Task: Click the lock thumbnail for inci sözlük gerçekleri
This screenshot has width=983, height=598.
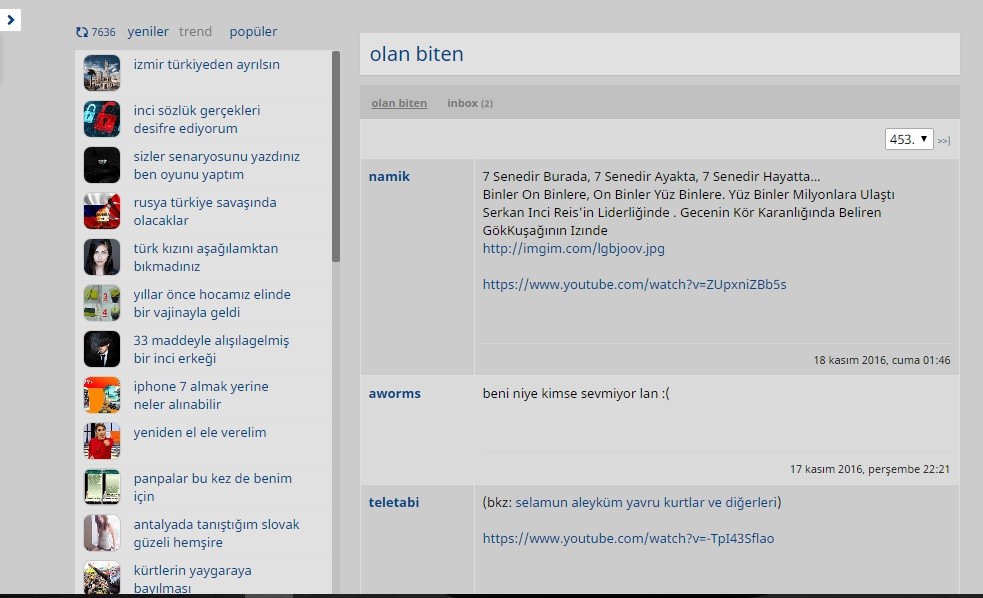Action: click(x=102, y=119)
